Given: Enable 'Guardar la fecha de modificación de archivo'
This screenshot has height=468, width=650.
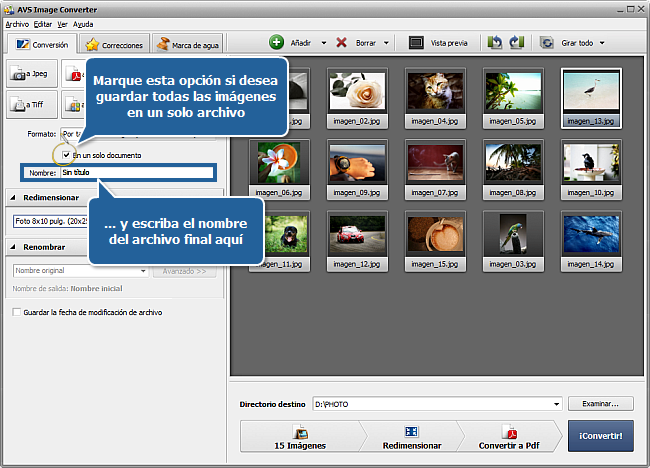Looking at the screenshot, I should tap(16, 312).
